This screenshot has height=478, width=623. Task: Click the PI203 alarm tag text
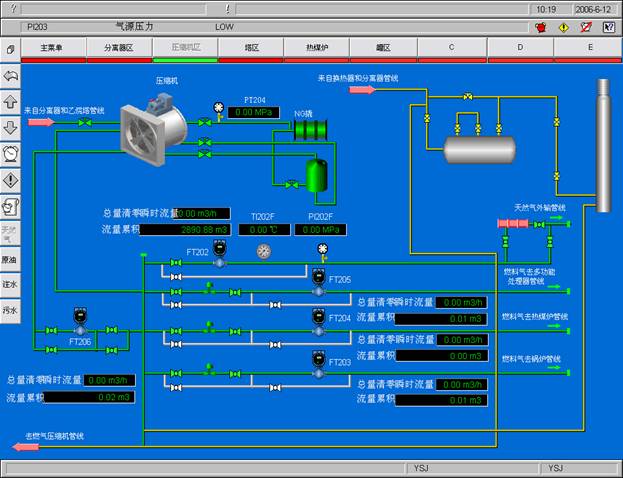37,27
